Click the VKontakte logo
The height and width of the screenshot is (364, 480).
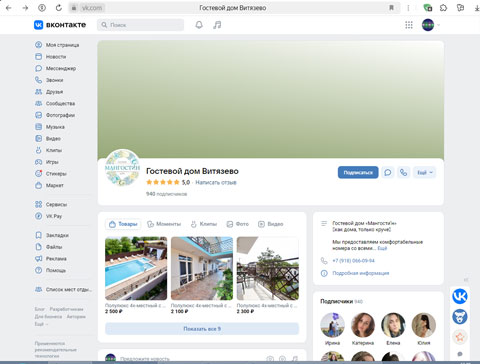tap(60, 25)
